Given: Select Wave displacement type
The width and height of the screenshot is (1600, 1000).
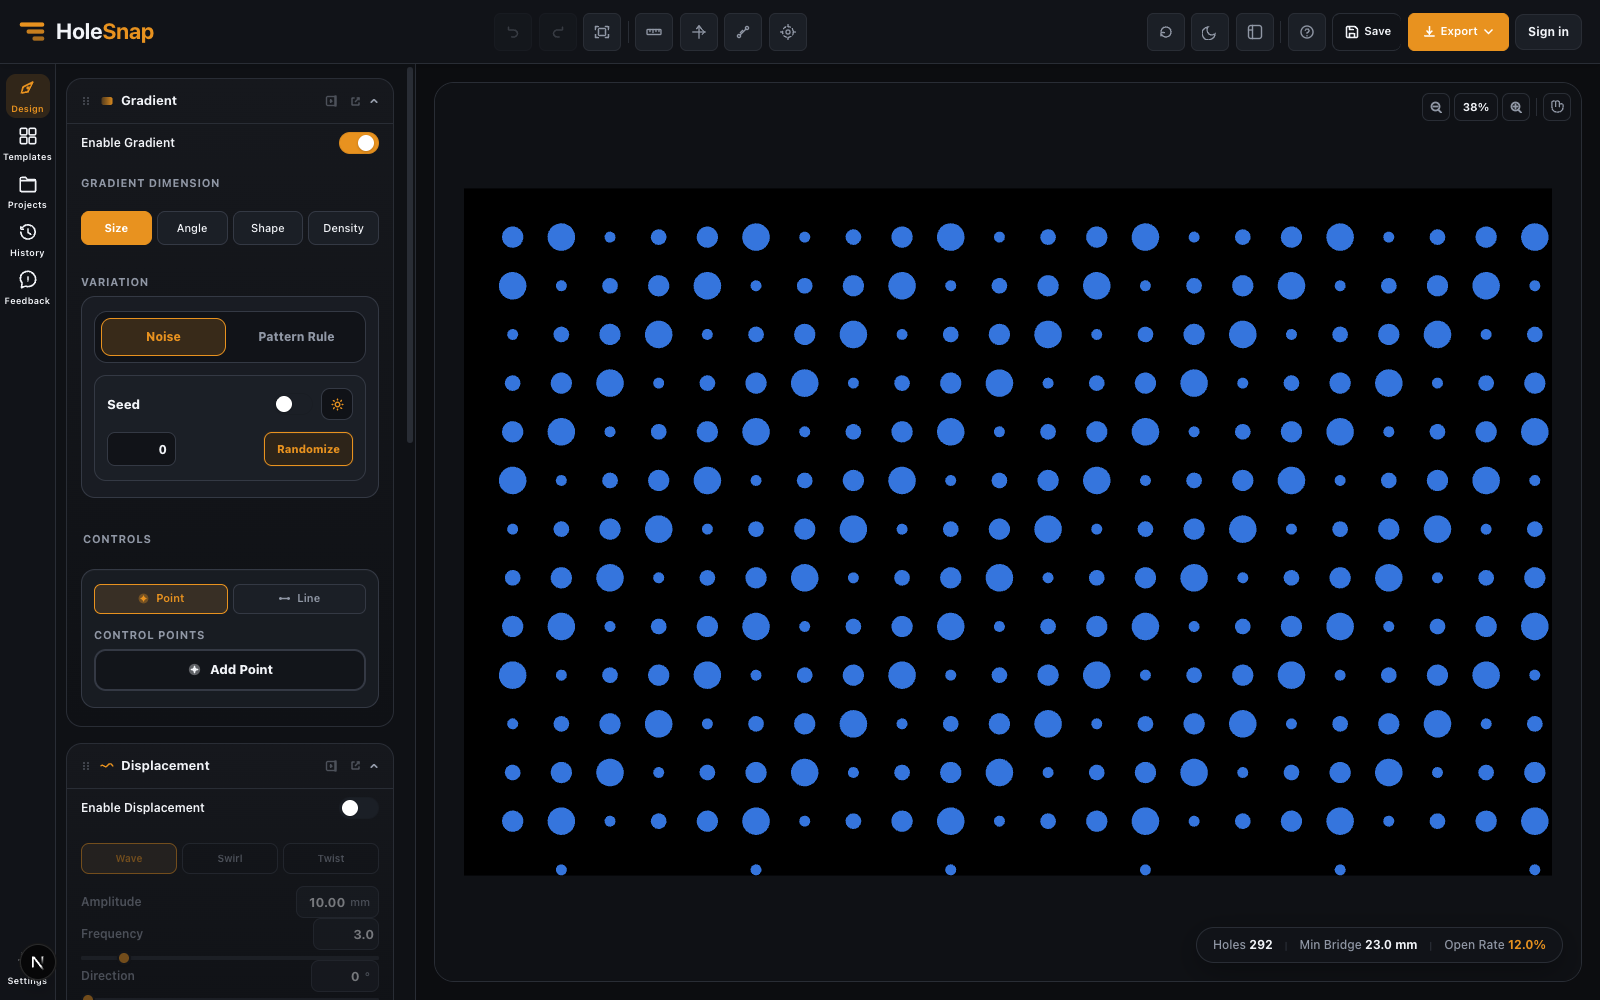Looking at the screenshot, I should click(129, 858).
